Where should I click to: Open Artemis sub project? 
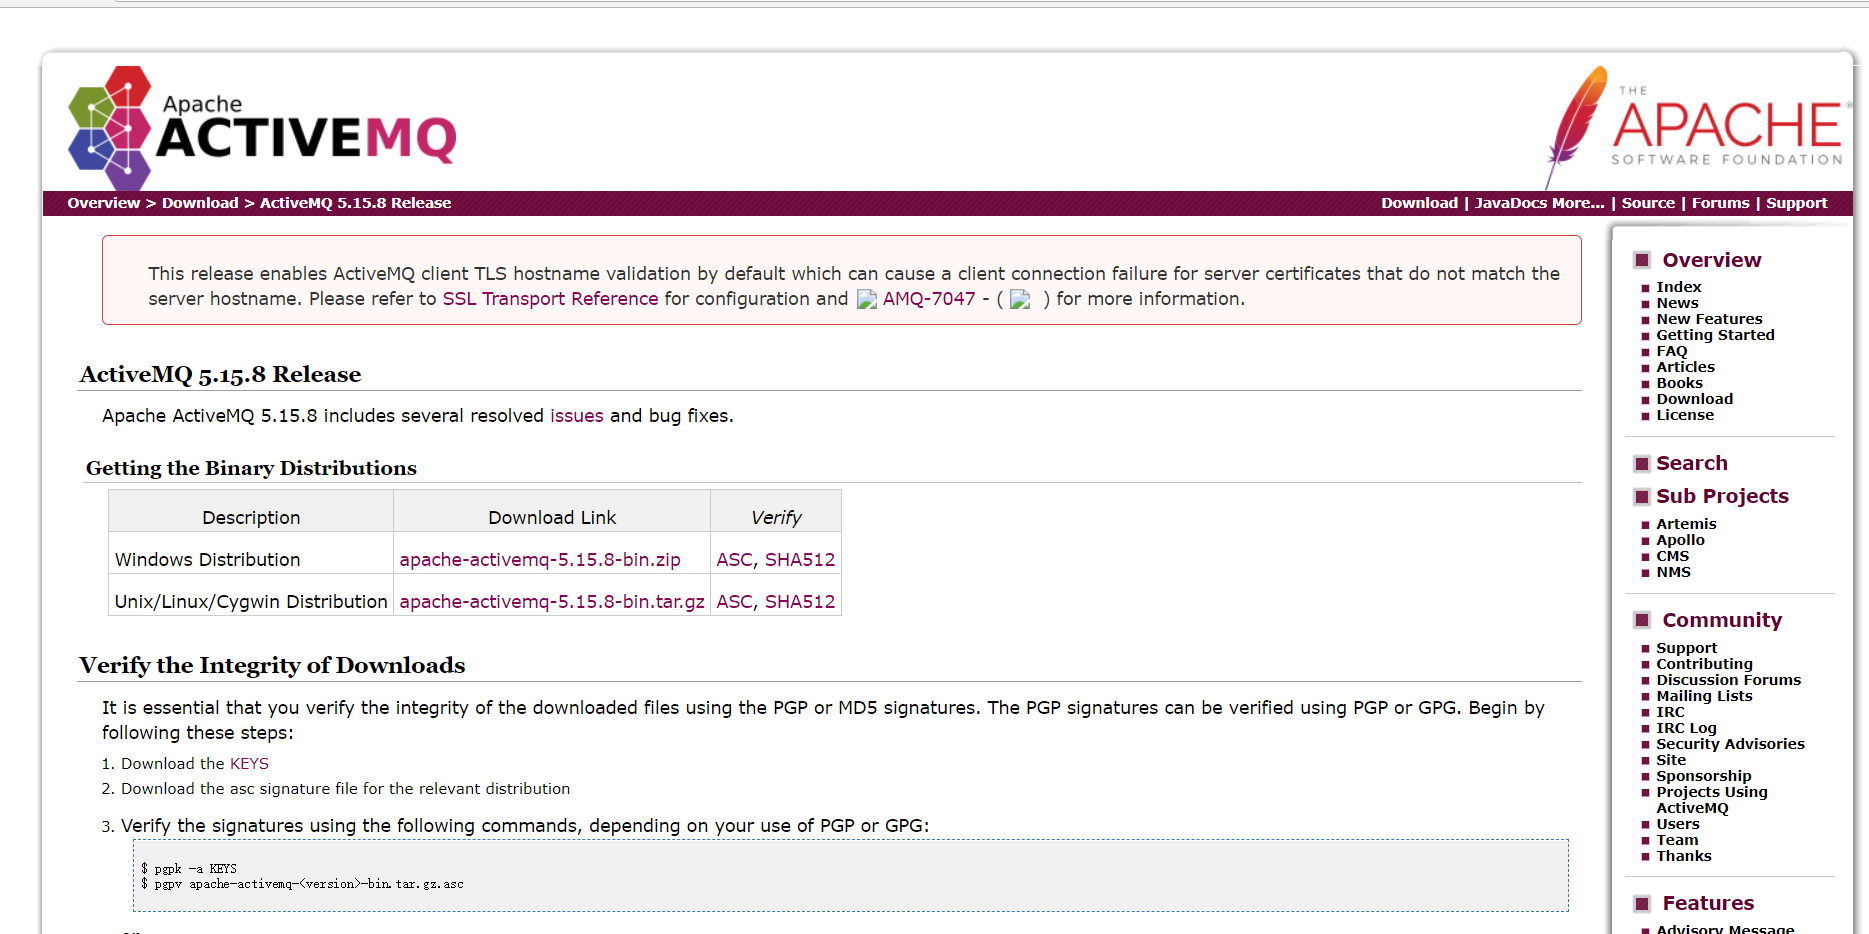(x=1686, y=524)
